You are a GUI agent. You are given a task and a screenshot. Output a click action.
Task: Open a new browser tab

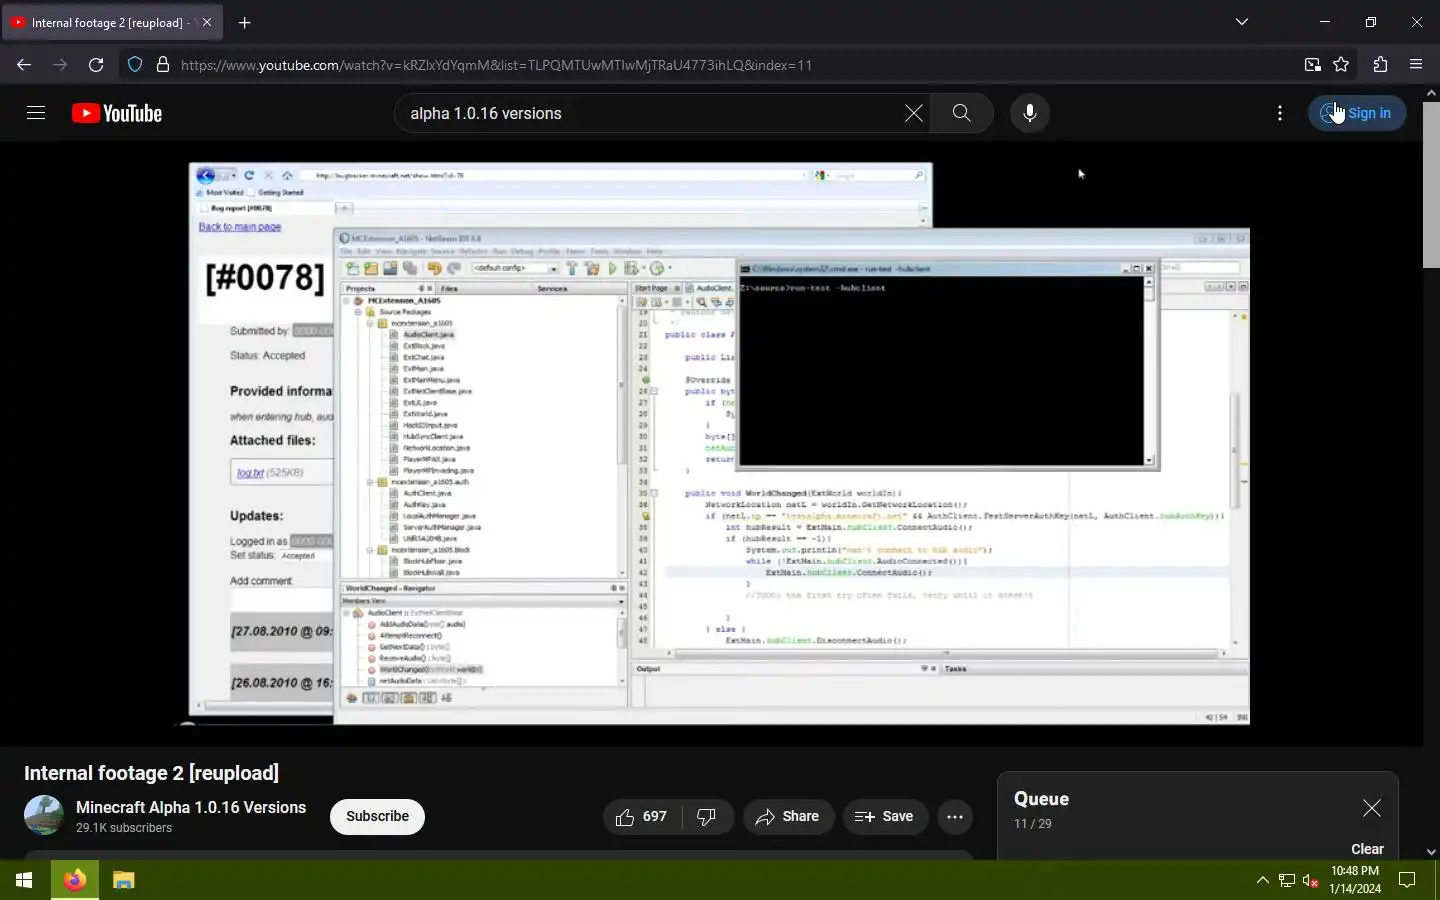coord(244,22)
